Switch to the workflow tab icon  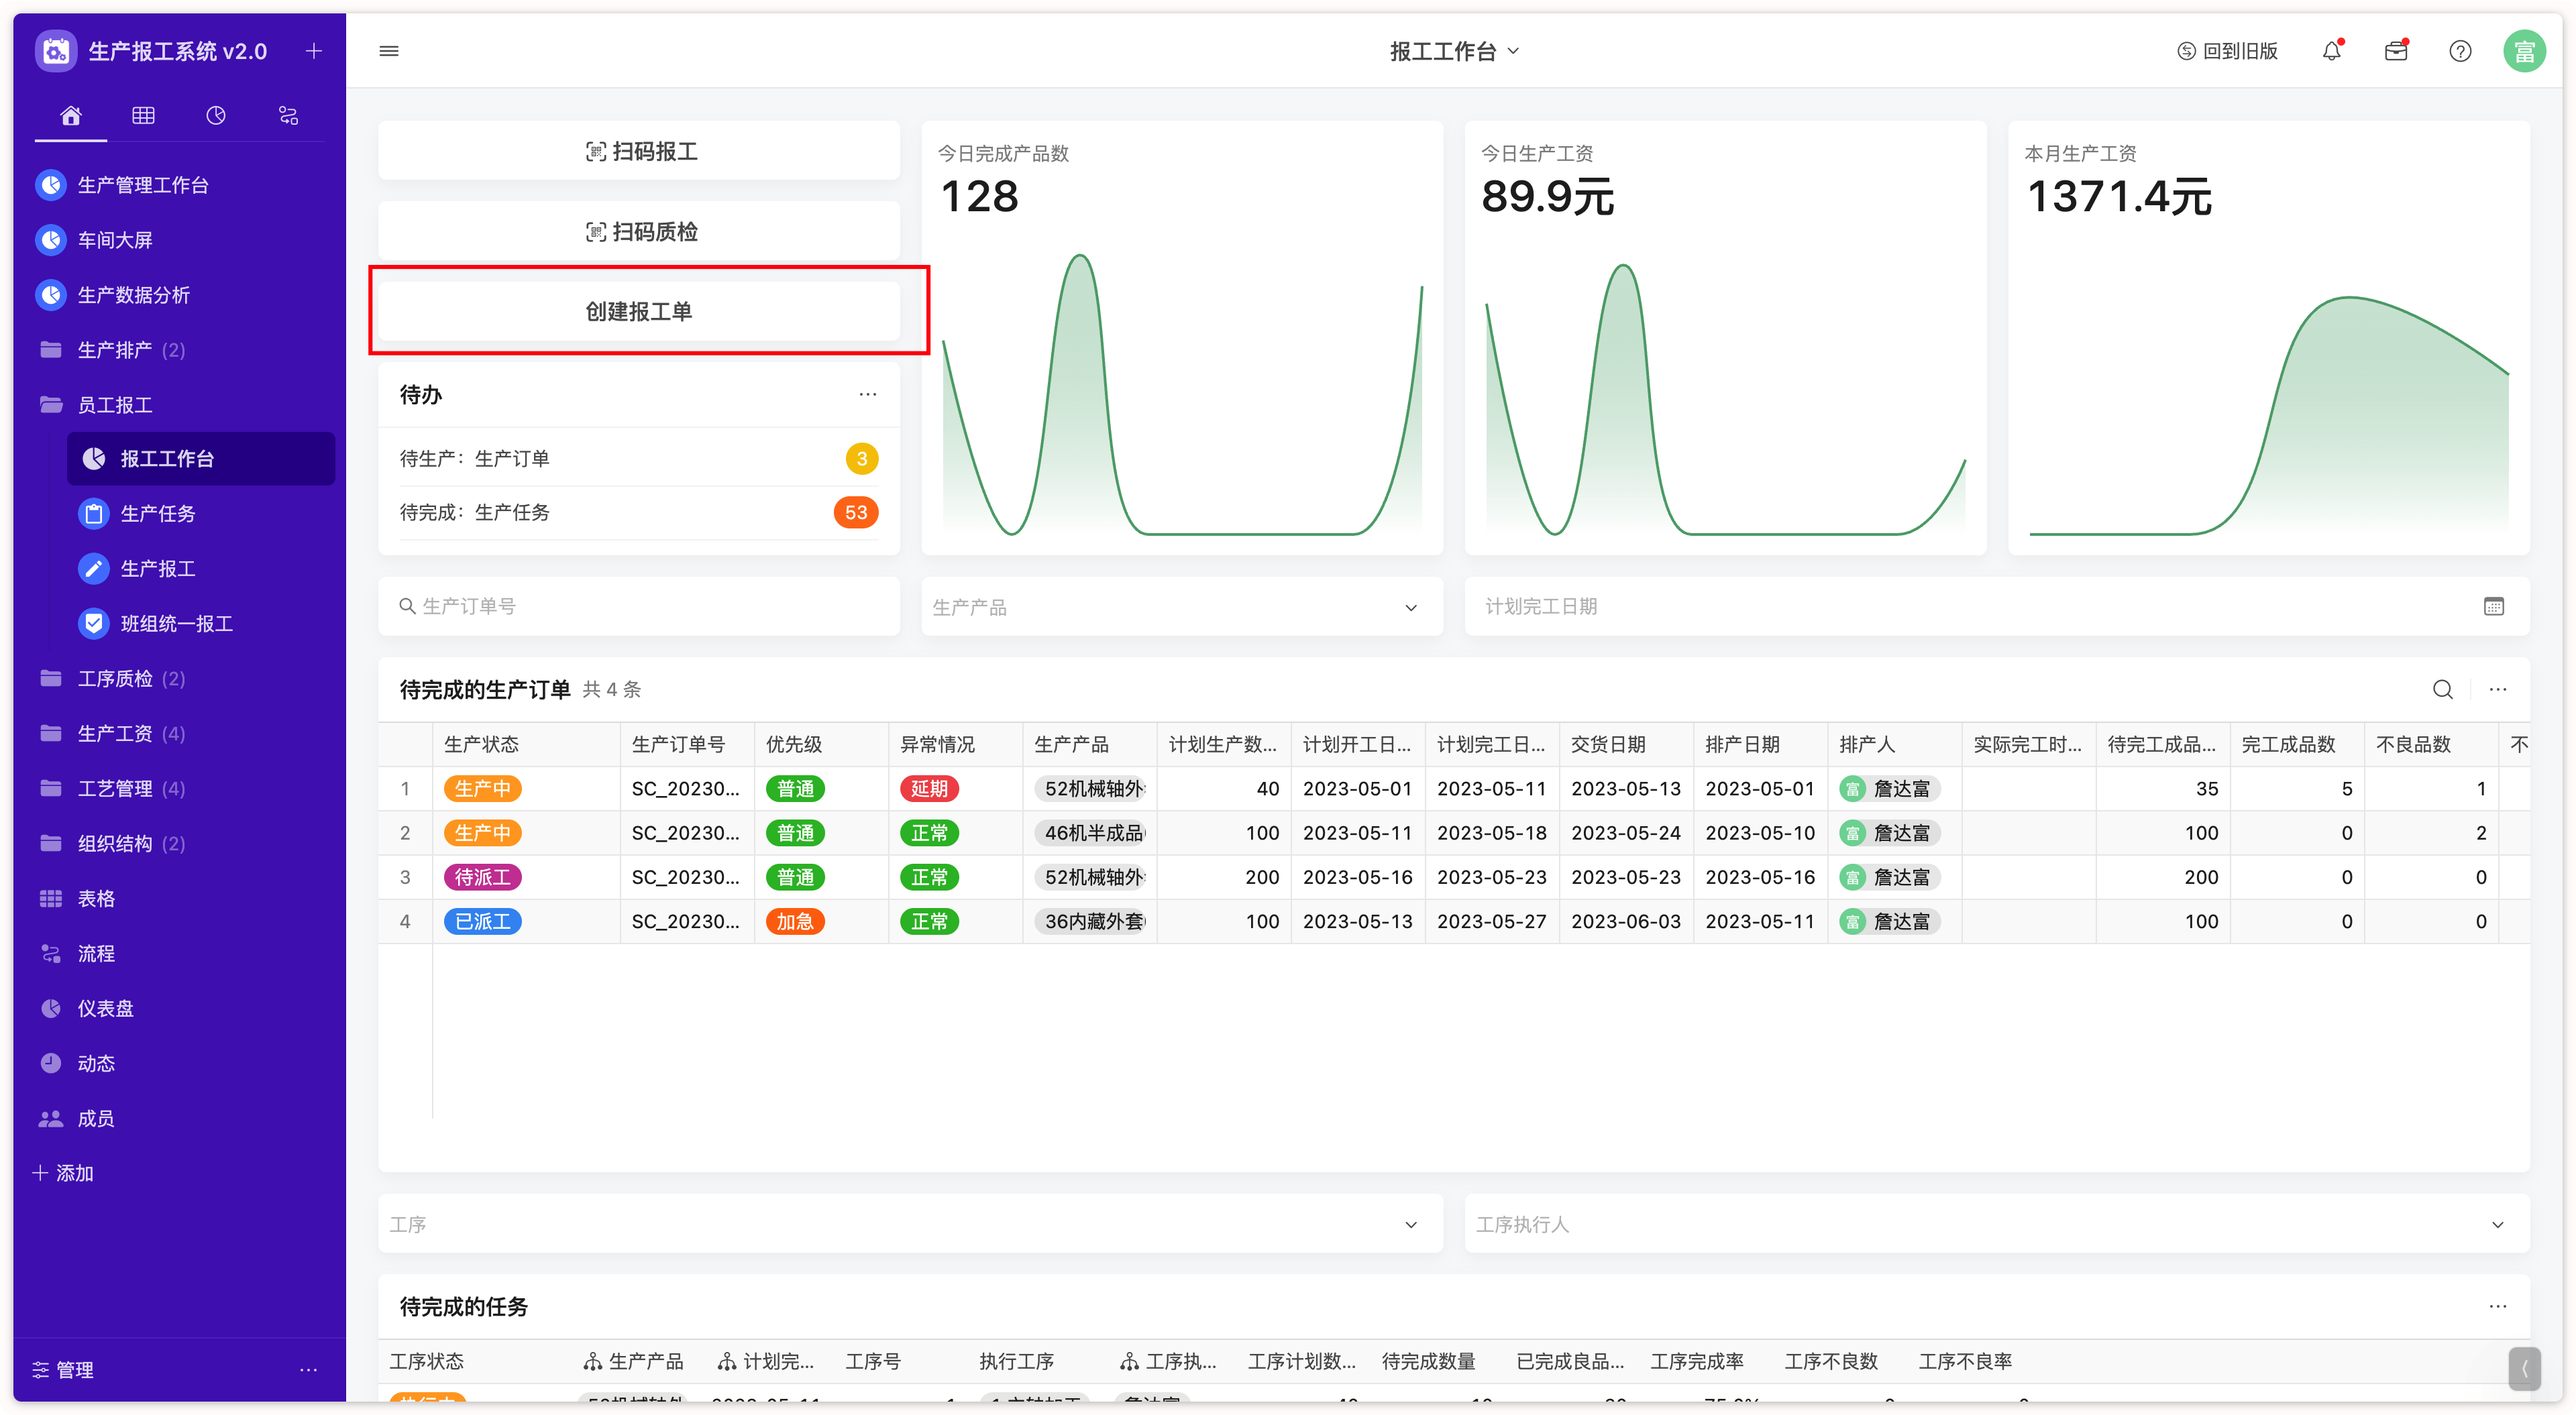(x=289, y=116)
